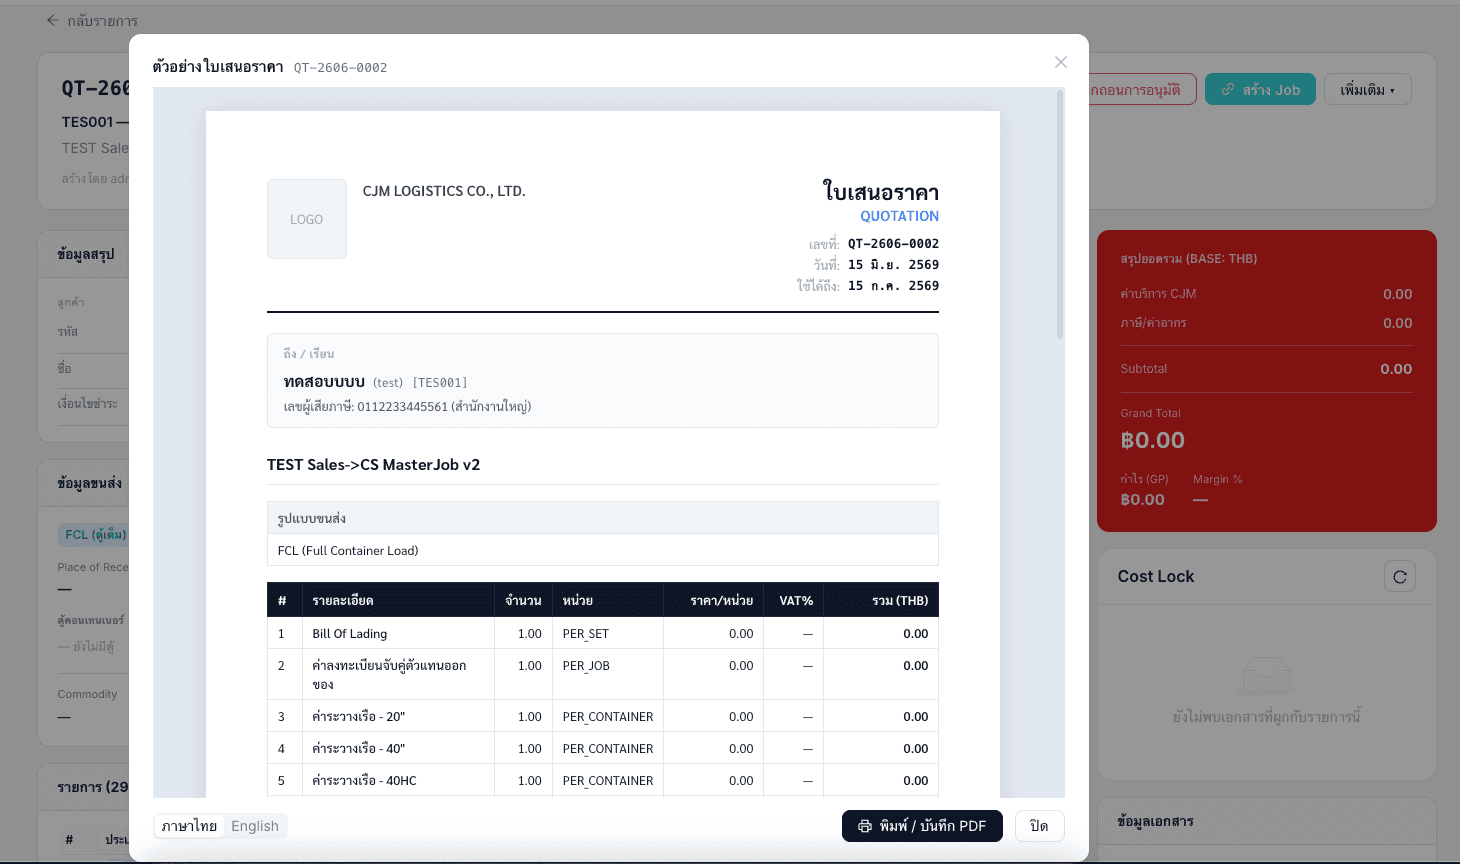The height and width of the screenshot is (864, 1460).
Task: Click the link icon on สร้าง Job
Action: (x=1228, y=90)
